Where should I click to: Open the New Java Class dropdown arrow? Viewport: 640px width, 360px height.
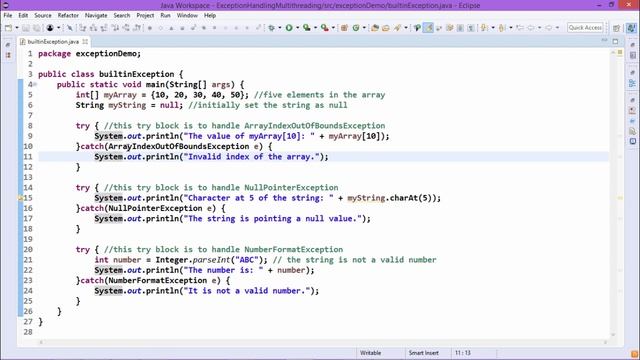pos(364,28)
